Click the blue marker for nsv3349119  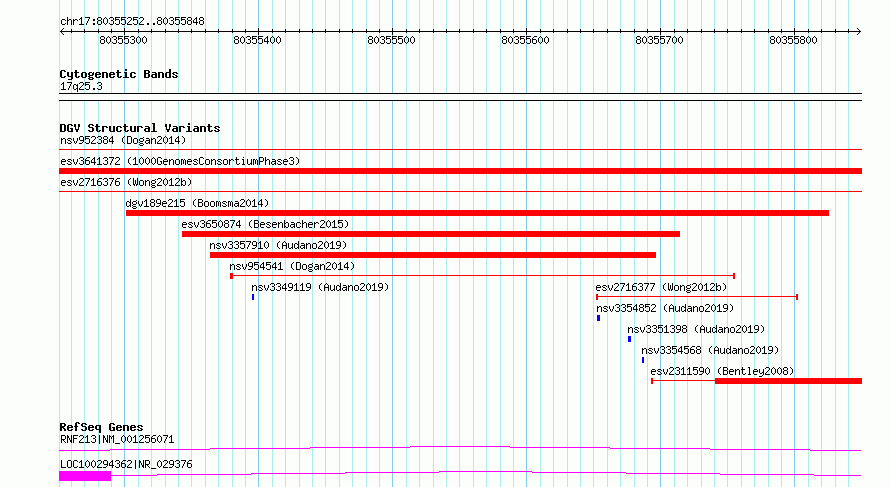point(253,297)
